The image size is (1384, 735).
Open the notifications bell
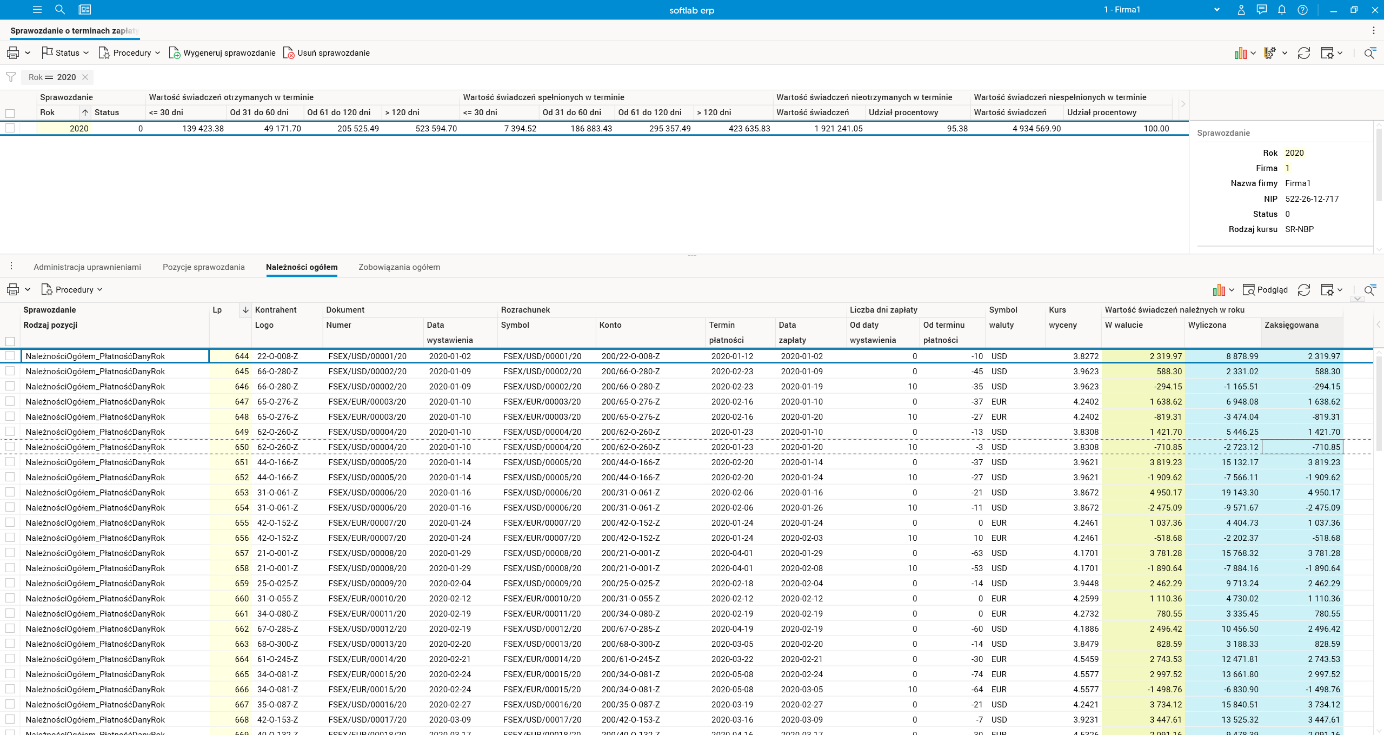point(1282,9)
